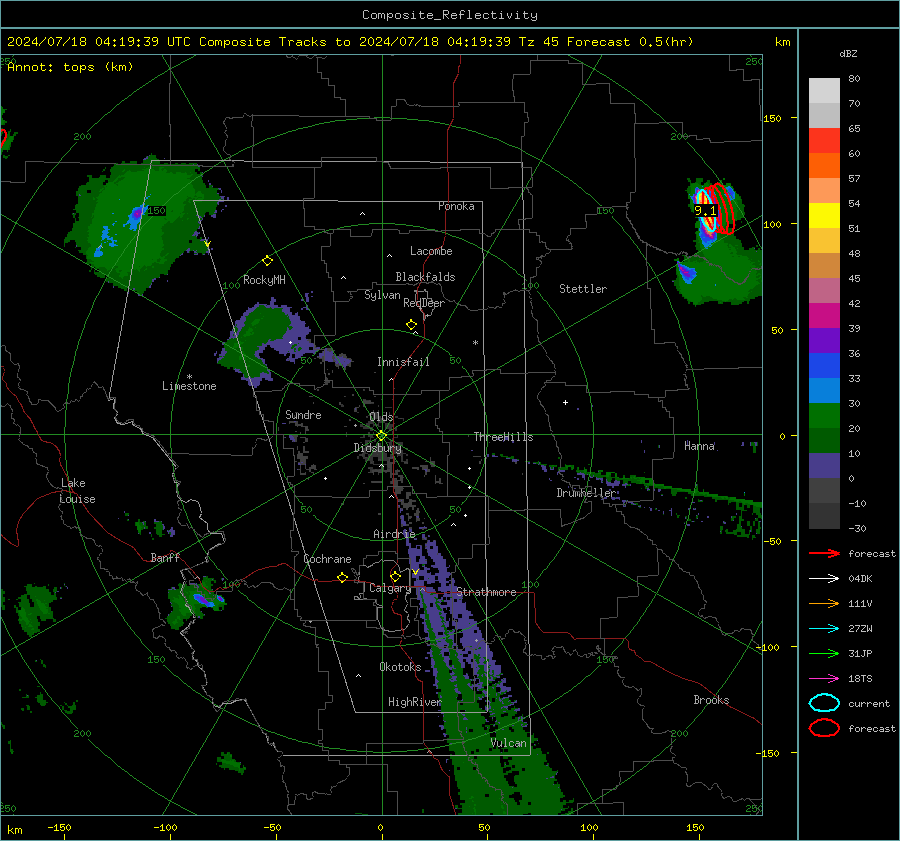Click the RockyMH label

click(264, 280)
